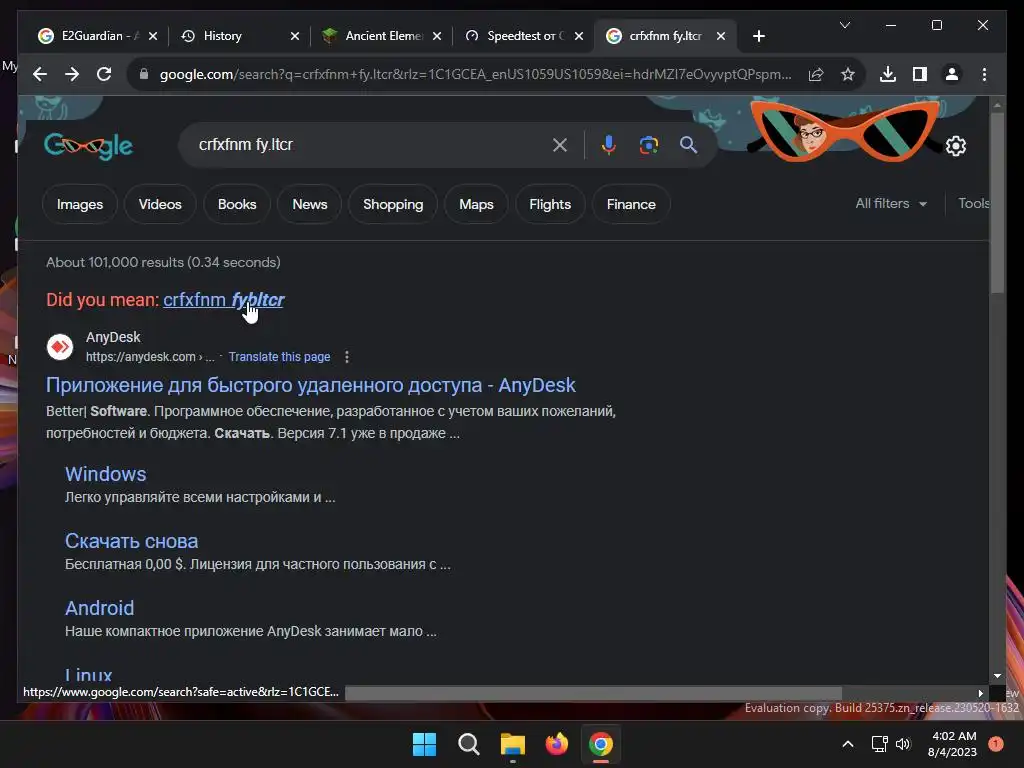Filter results by News

click(x=310, y=204)
